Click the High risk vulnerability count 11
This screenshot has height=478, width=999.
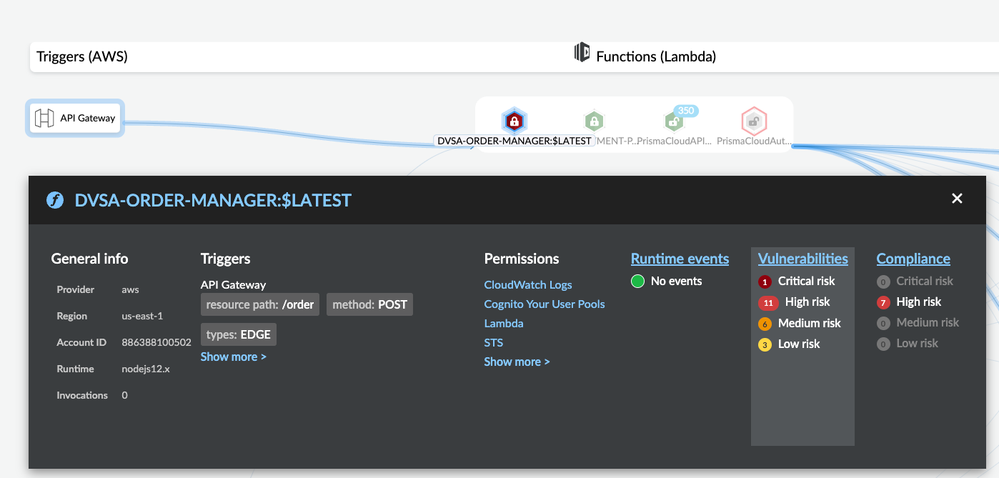768,303
